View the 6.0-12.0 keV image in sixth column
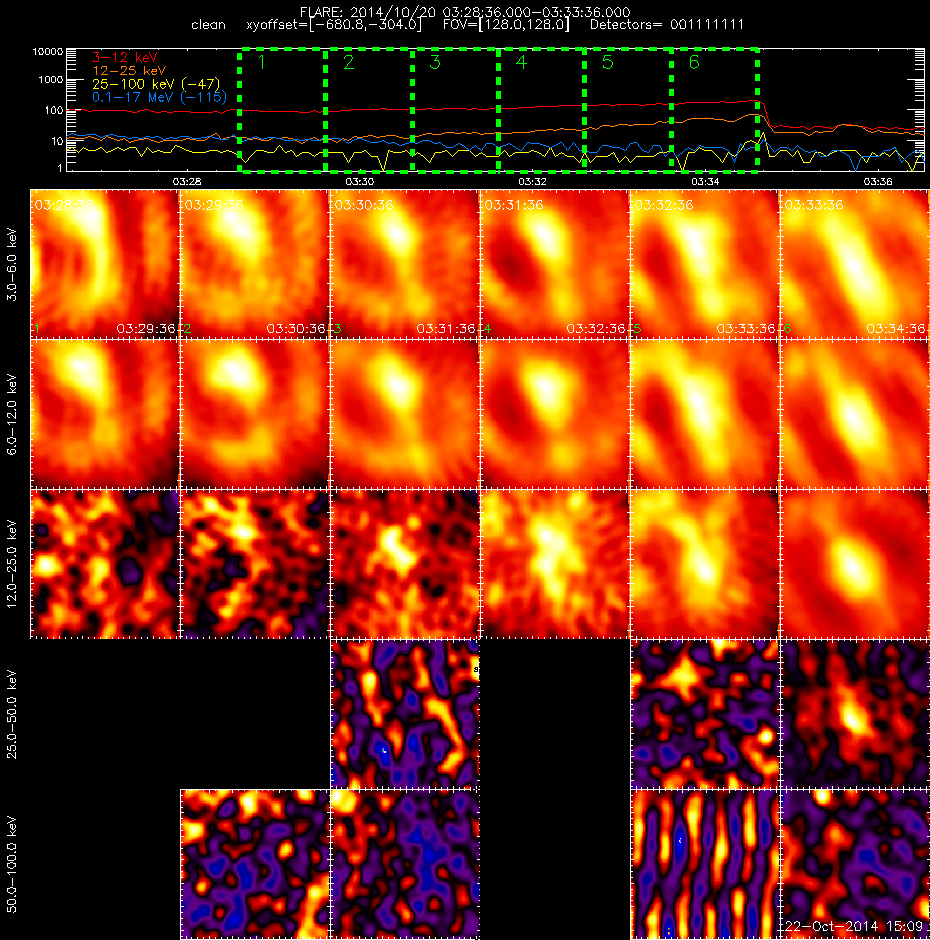 coord(854,414)
